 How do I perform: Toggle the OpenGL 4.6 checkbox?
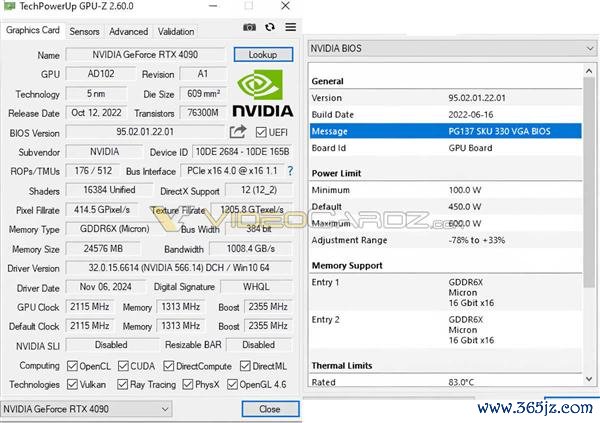(x=232, y=384)
